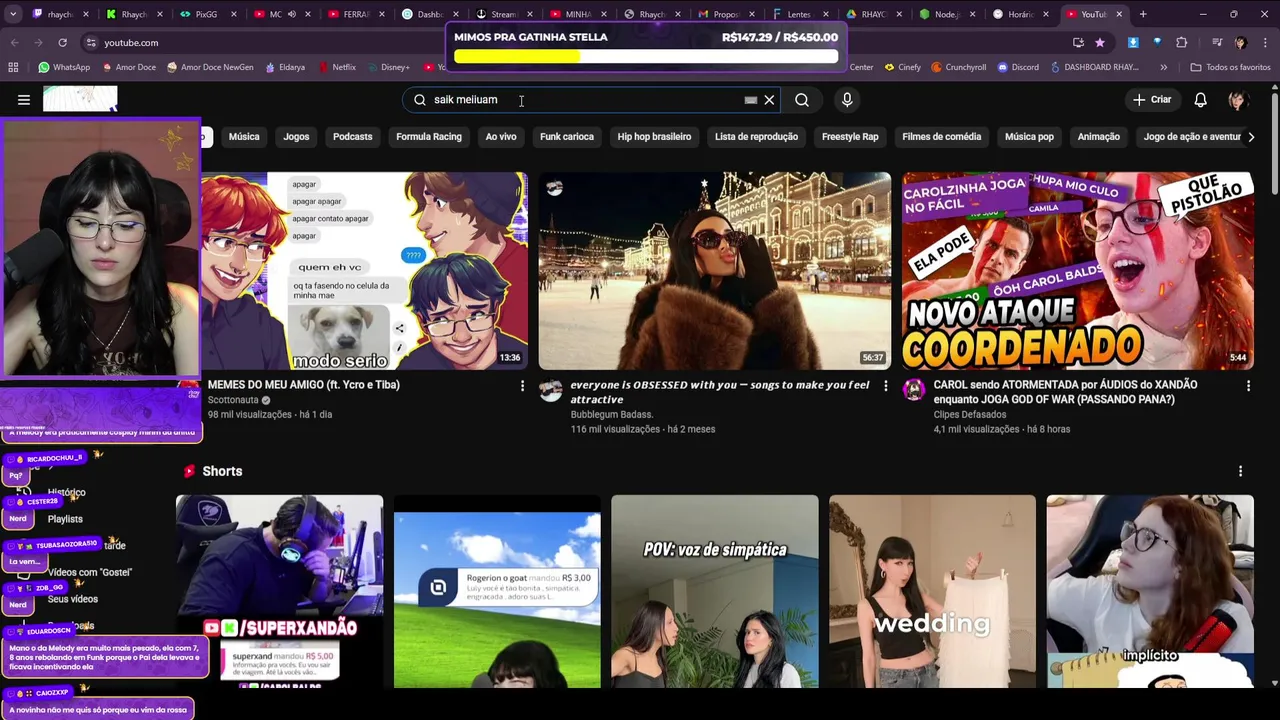Open the Netflix bookmark
Screen dimensions: 1280x720
pos(337,68)
